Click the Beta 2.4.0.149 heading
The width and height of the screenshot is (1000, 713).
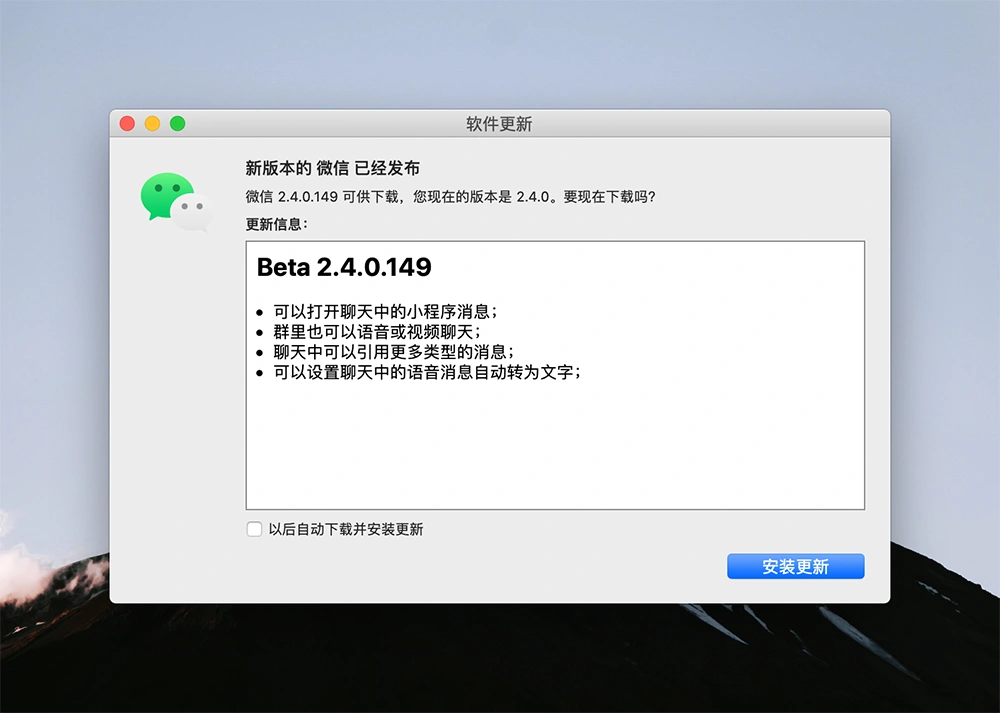pyautogui.click(x=344, y=267)
